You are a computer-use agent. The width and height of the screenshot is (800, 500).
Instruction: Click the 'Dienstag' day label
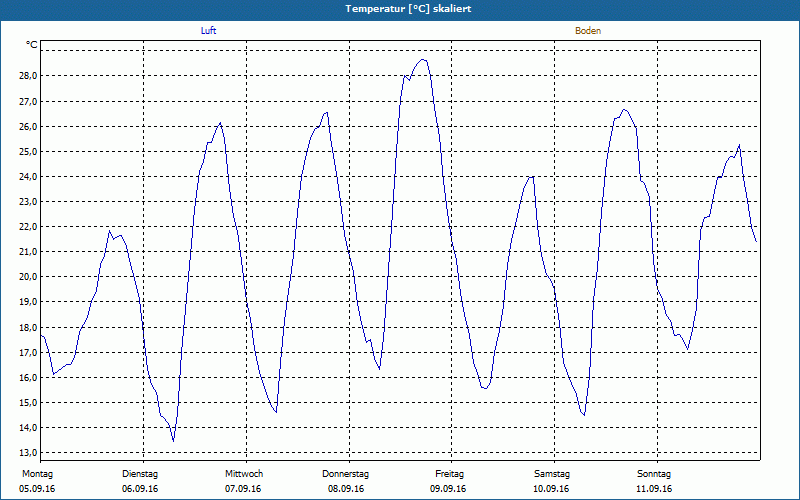140,474
